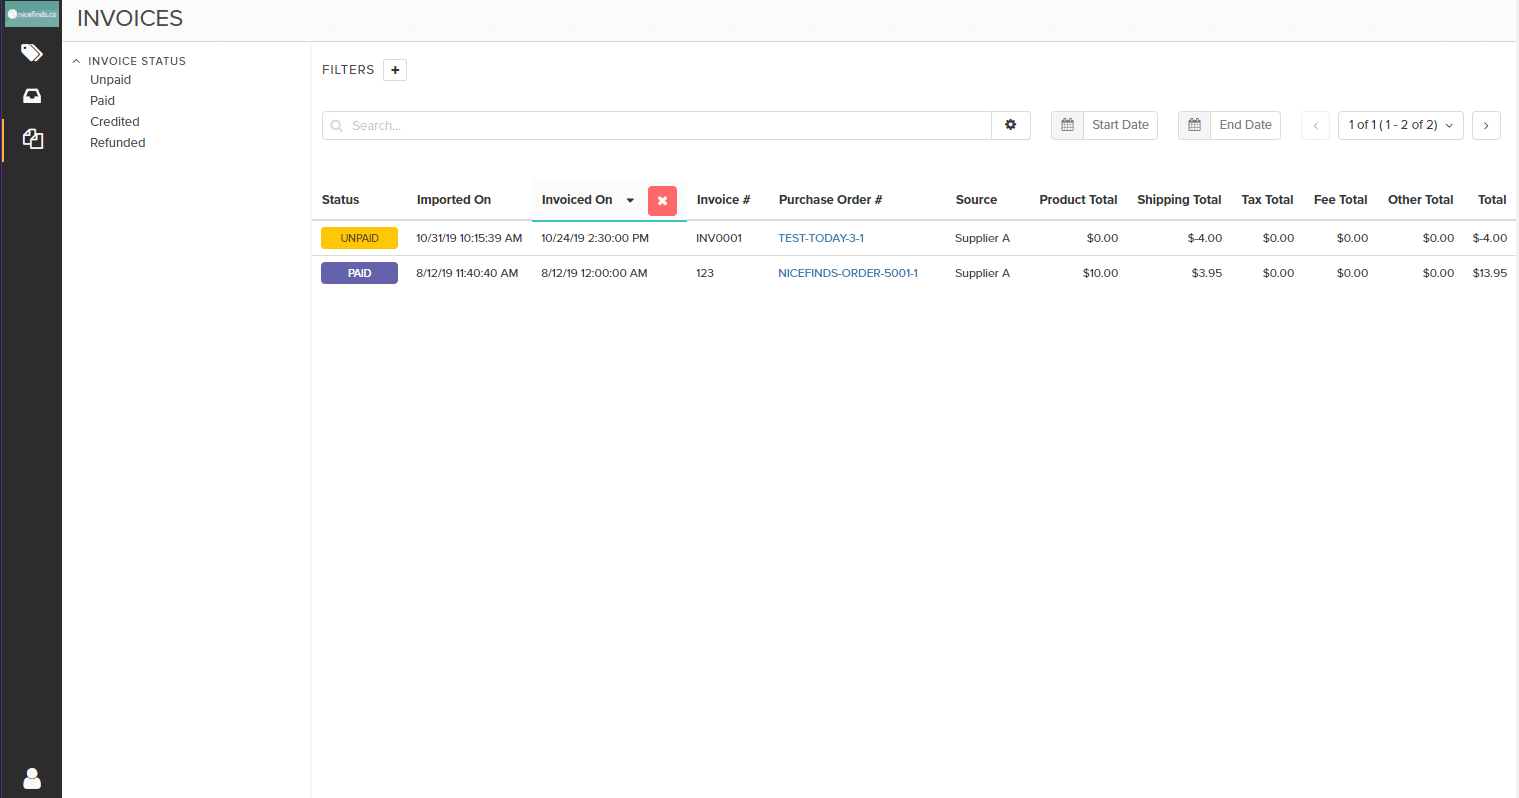Select invoice number 123
The image size is (1519, 798).
click(705, 273)
